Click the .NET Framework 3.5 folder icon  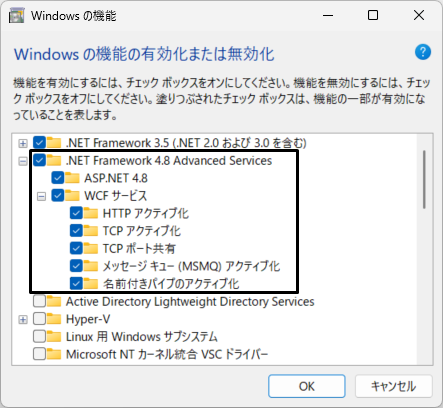[x=54, y=143]
